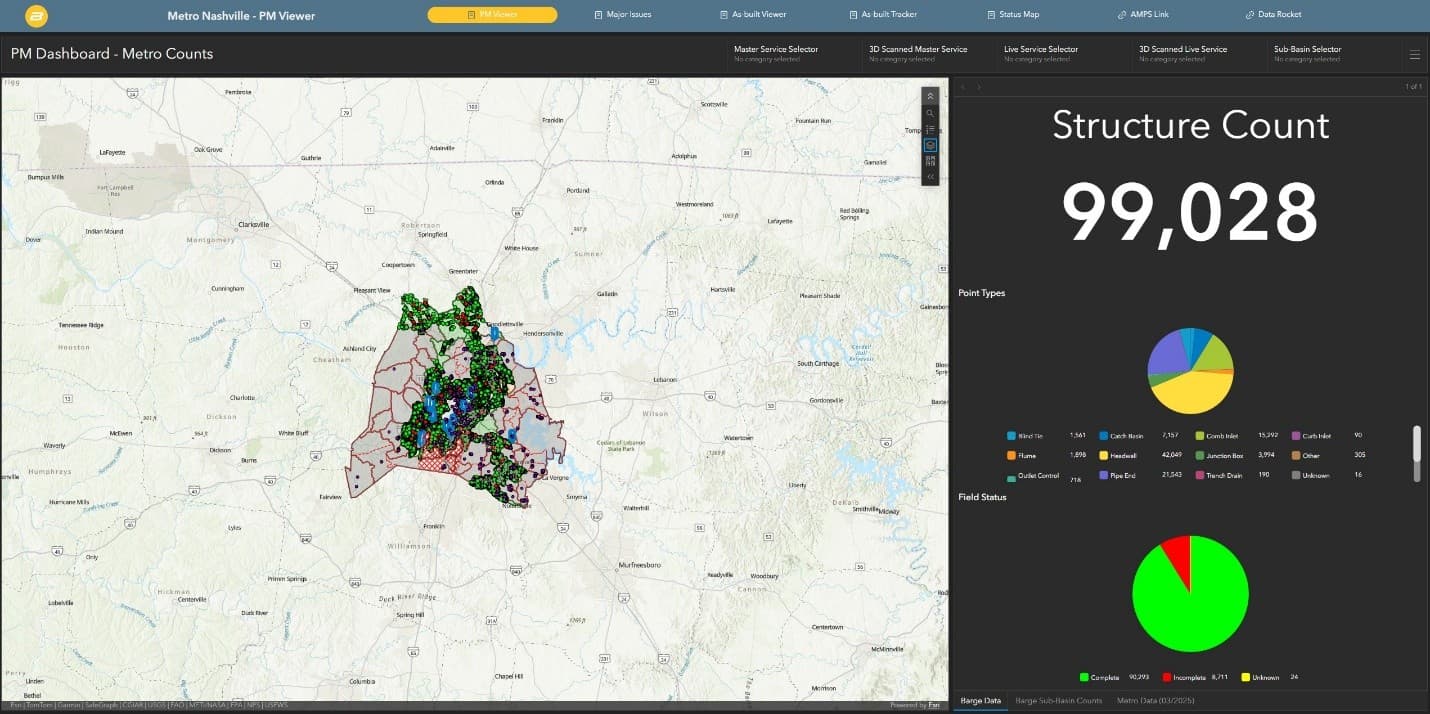Image resolution: width=1430 pixels, height=714 pixels.
Task: Click the Point Types section label
Action: [x=982, y=293]
